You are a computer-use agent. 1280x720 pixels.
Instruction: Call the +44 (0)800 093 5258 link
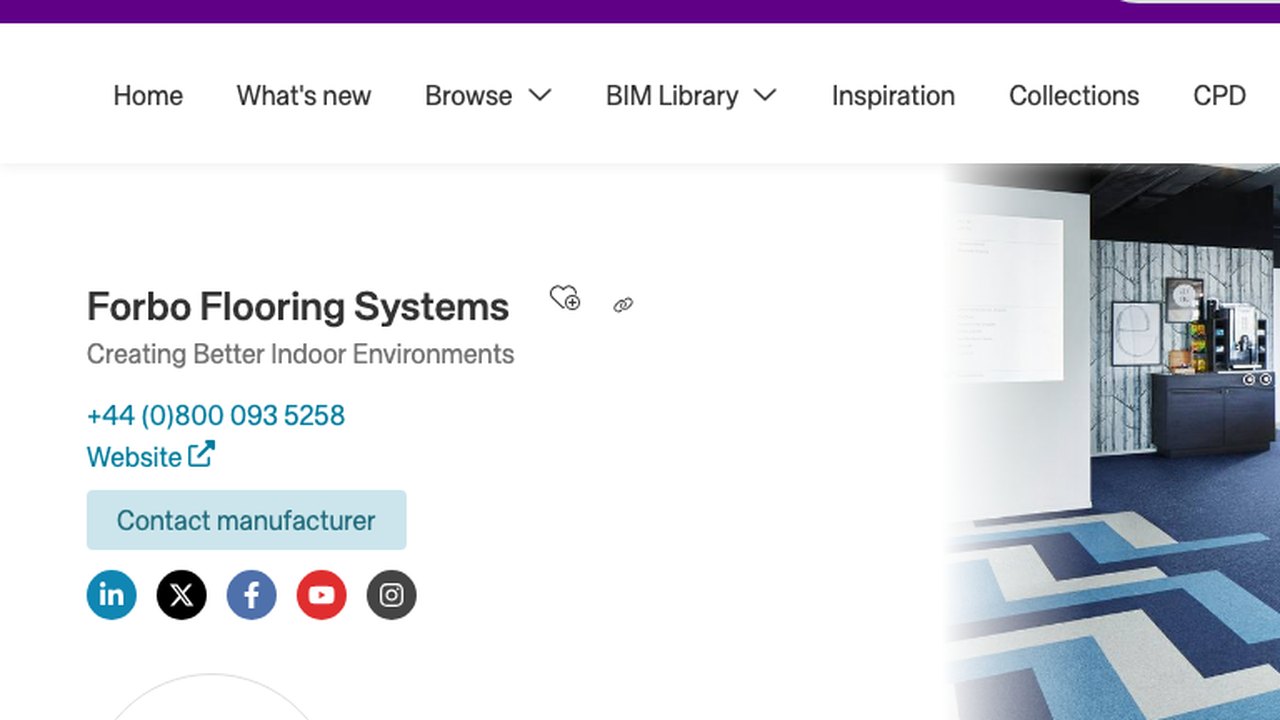coord(216,415)
